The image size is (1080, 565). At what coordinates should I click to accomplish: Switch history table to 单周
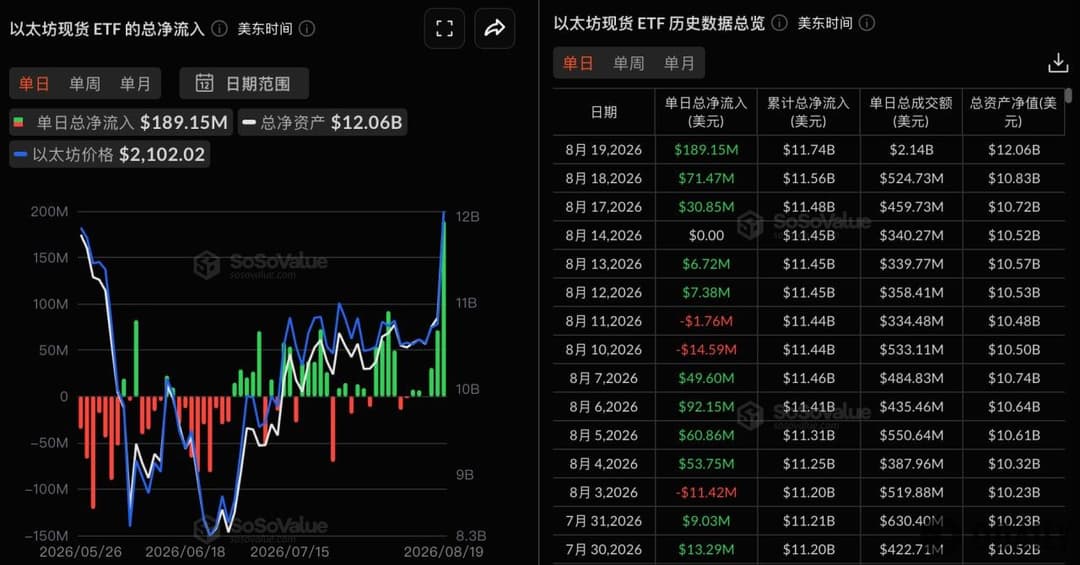[x=629, y=63]
